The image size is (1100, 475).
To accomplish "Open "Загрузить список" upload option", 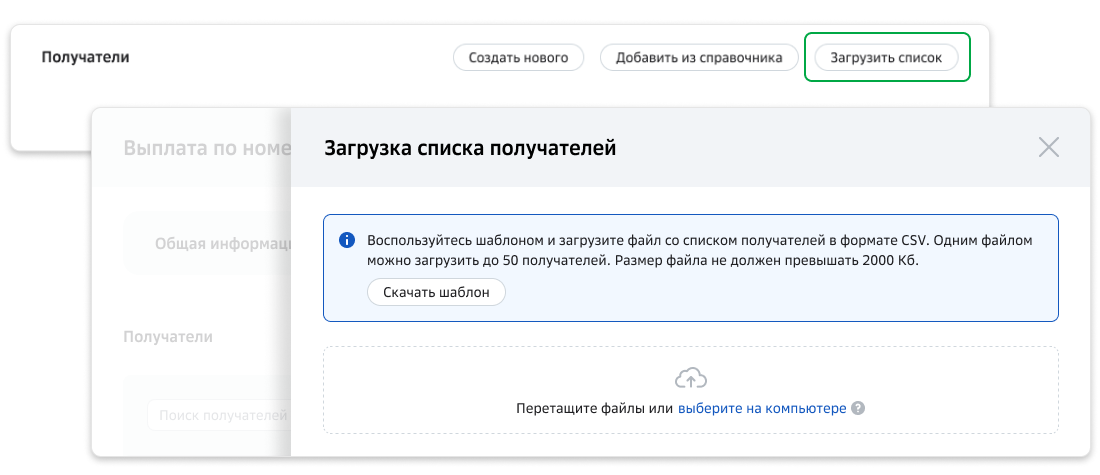I will (x=886, y=58).
